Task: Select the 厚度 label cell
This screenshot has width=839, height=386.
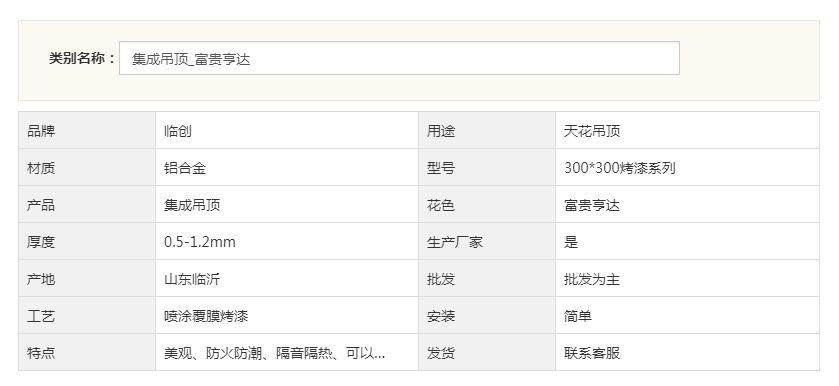Action: pos(87,241)
